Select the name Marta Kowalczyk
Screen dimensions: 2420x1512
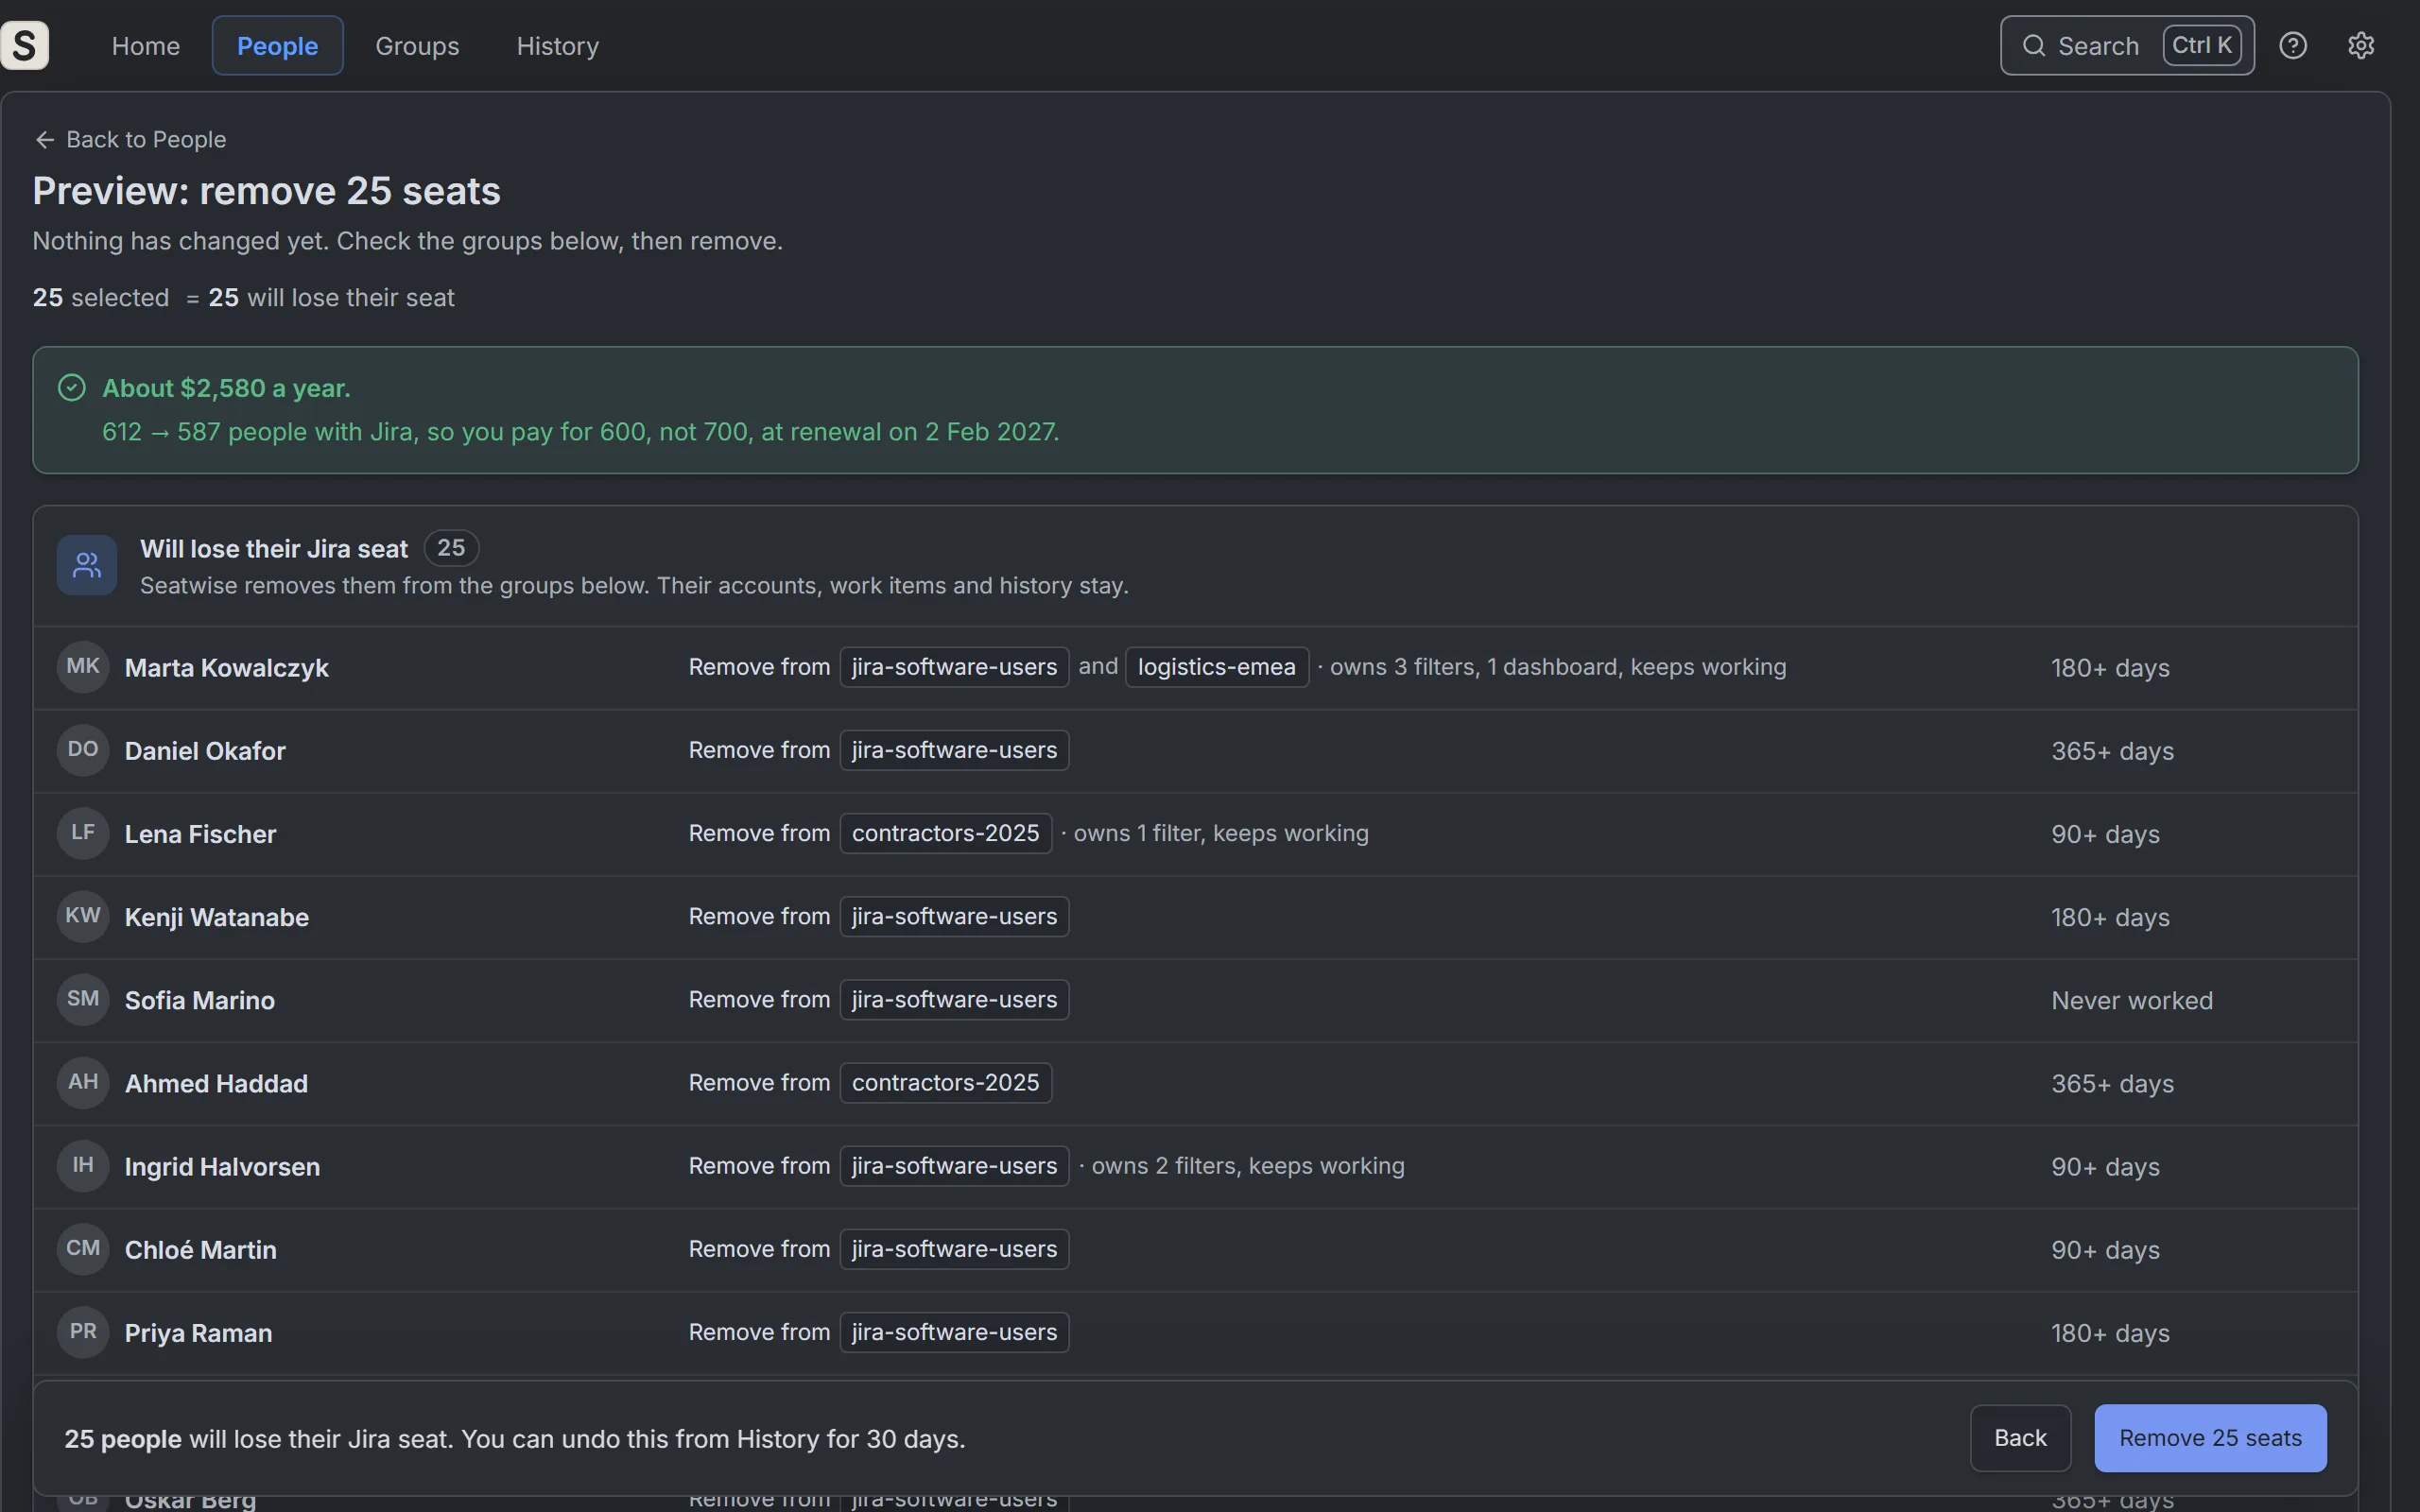coord(227,668)
